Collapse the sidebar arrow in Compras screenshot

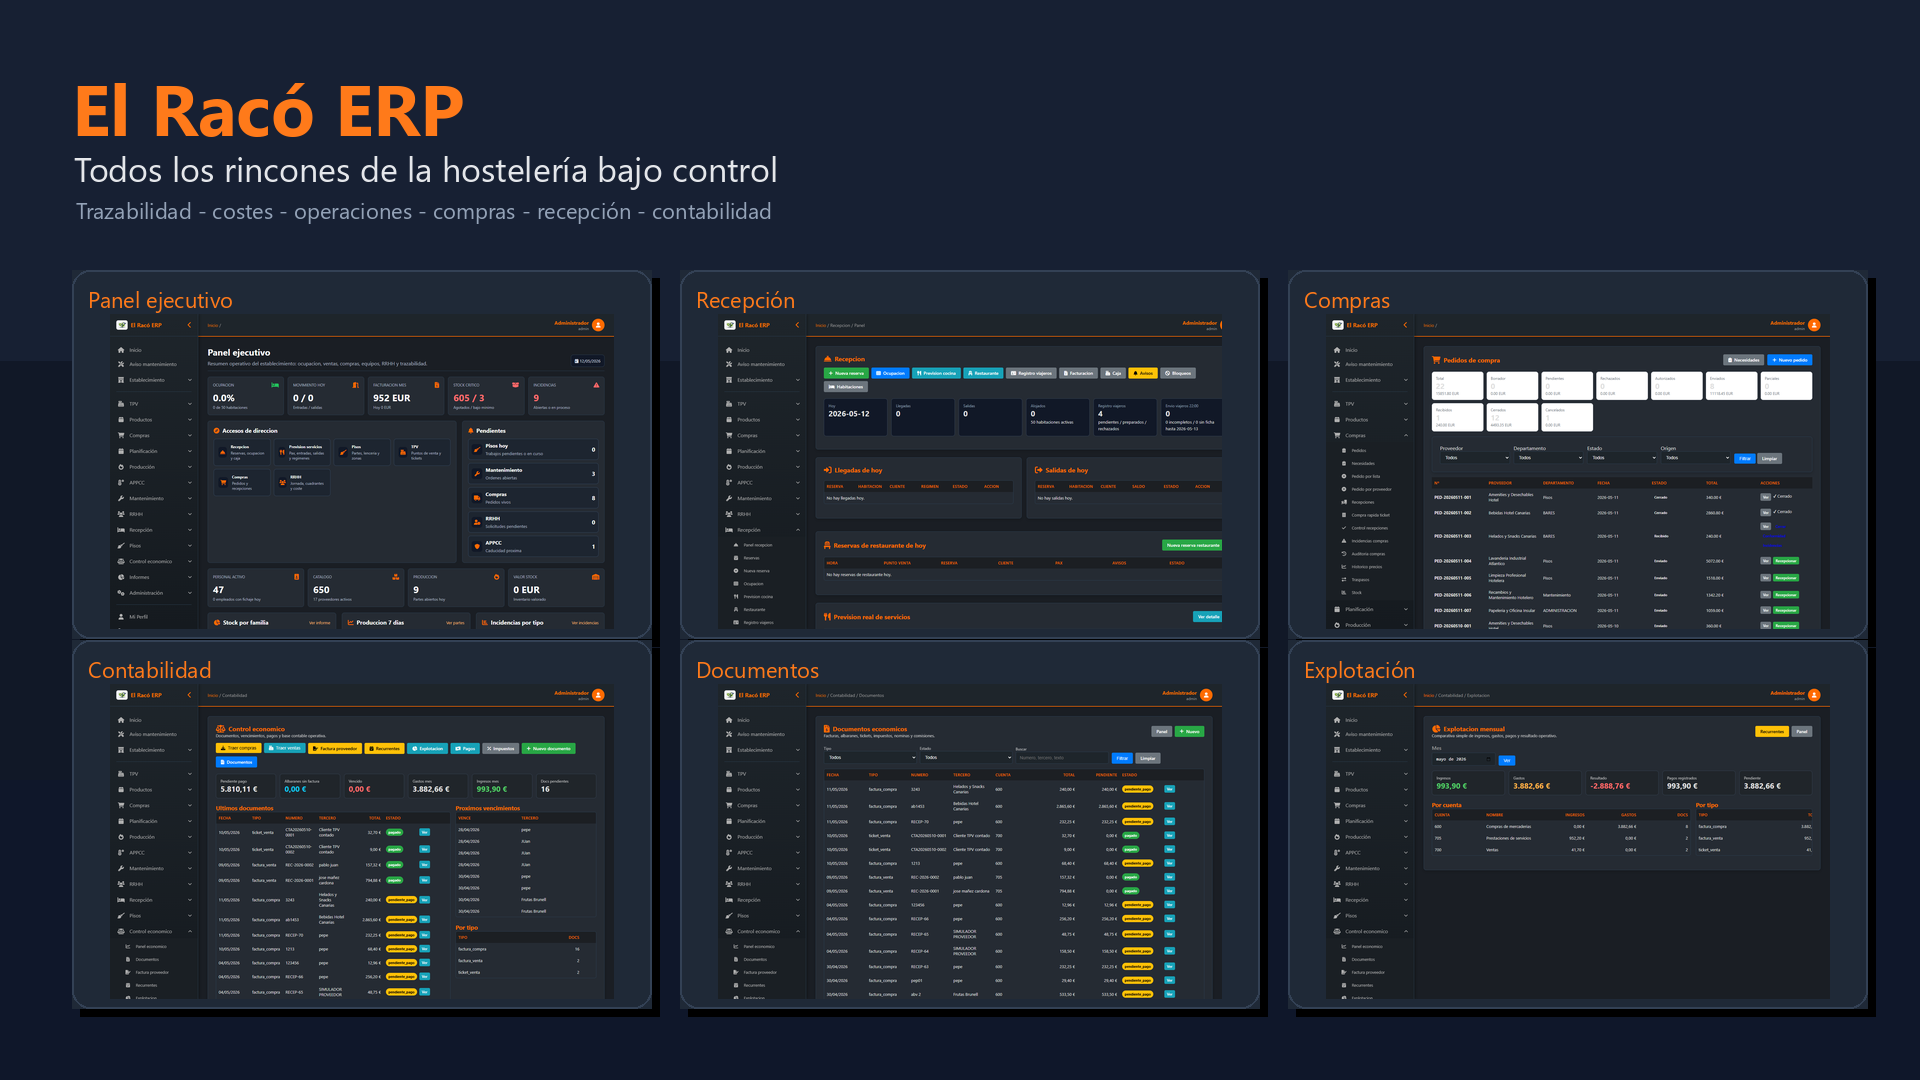point(1405,325)
